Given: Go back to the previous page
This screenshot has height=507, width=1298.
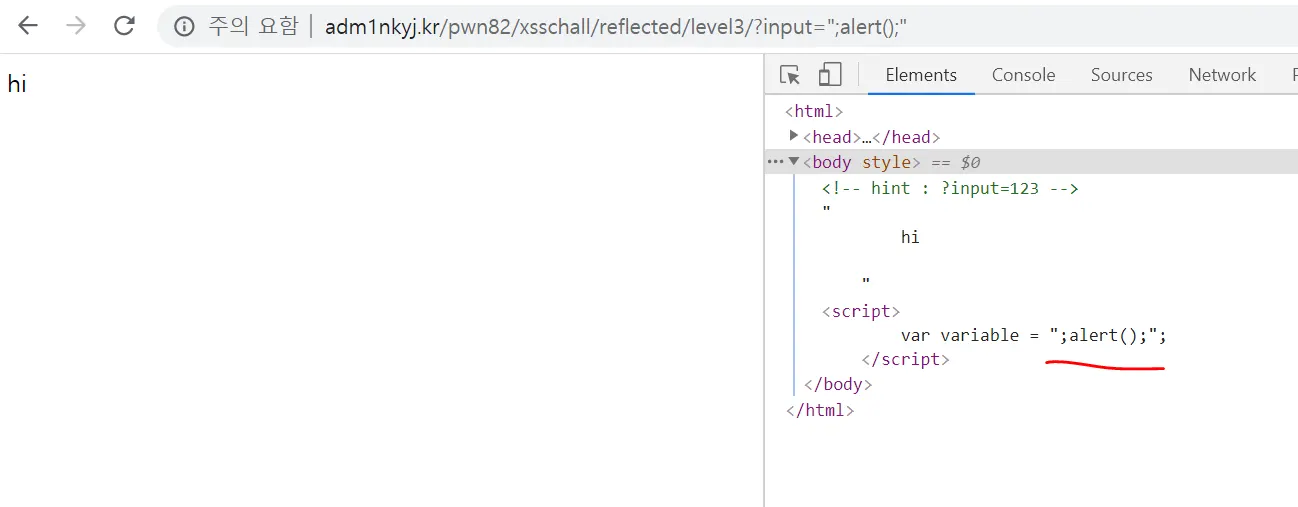Looking at the screenshot, I should [27, 26].
